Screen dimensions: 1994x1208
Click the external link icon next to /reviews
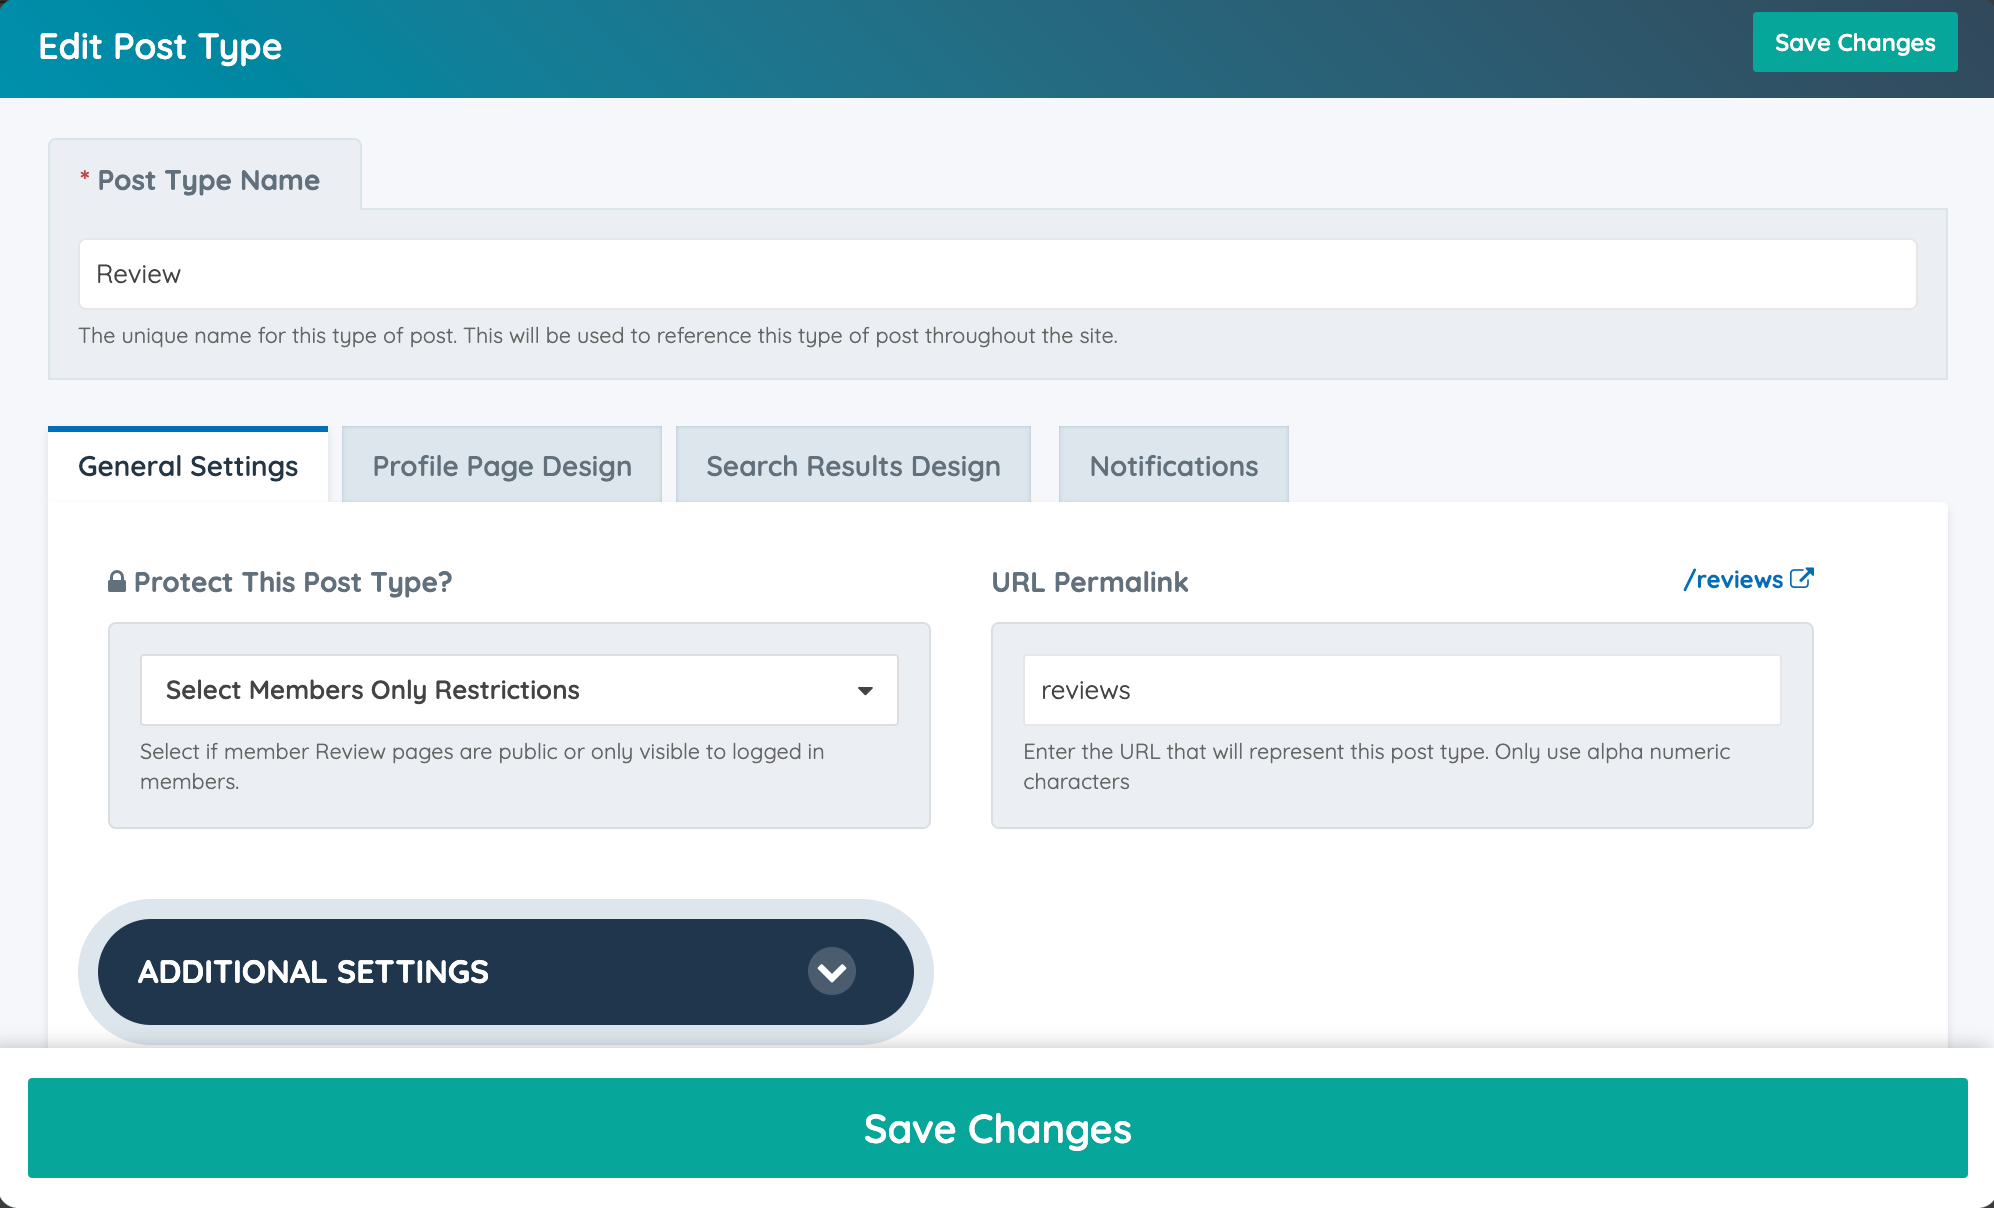click(x=1801, y=579)
